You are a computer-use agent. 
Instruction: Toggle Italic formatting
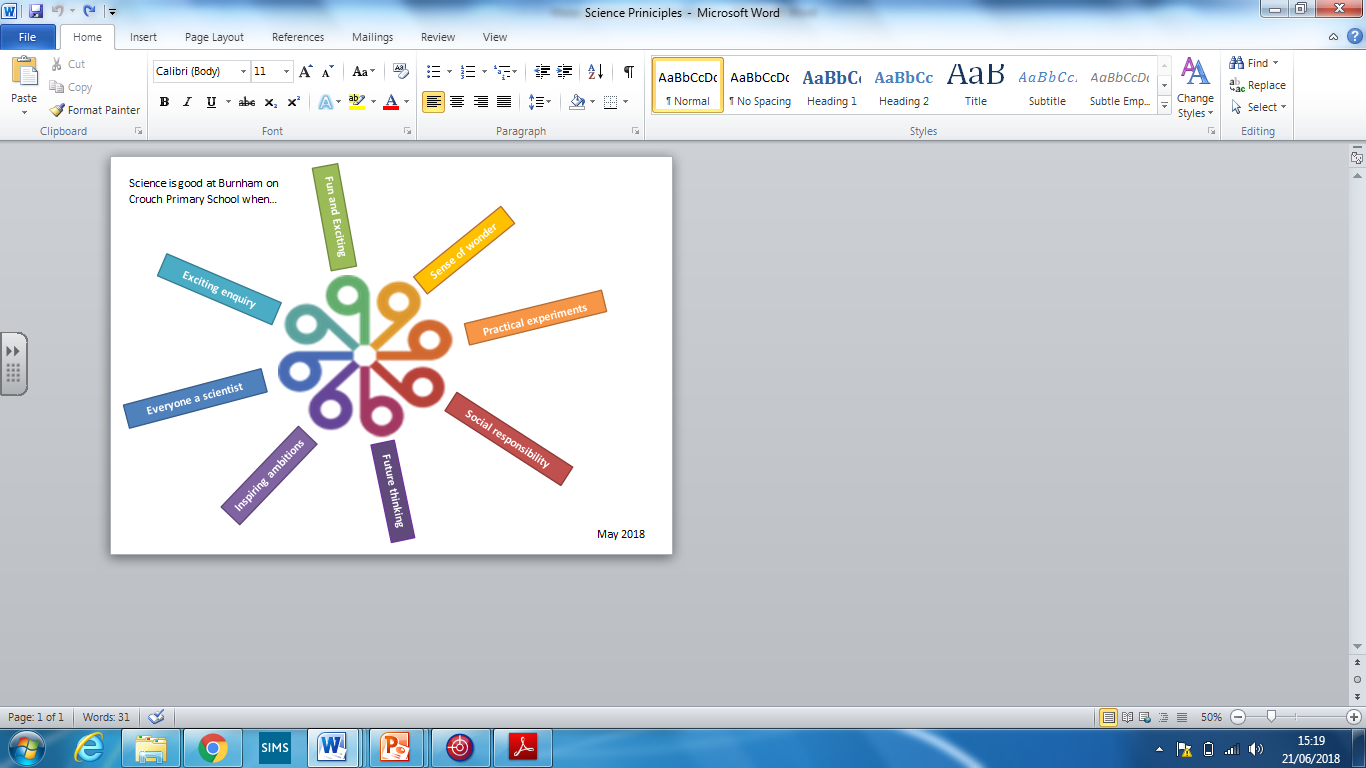(187, 102)
